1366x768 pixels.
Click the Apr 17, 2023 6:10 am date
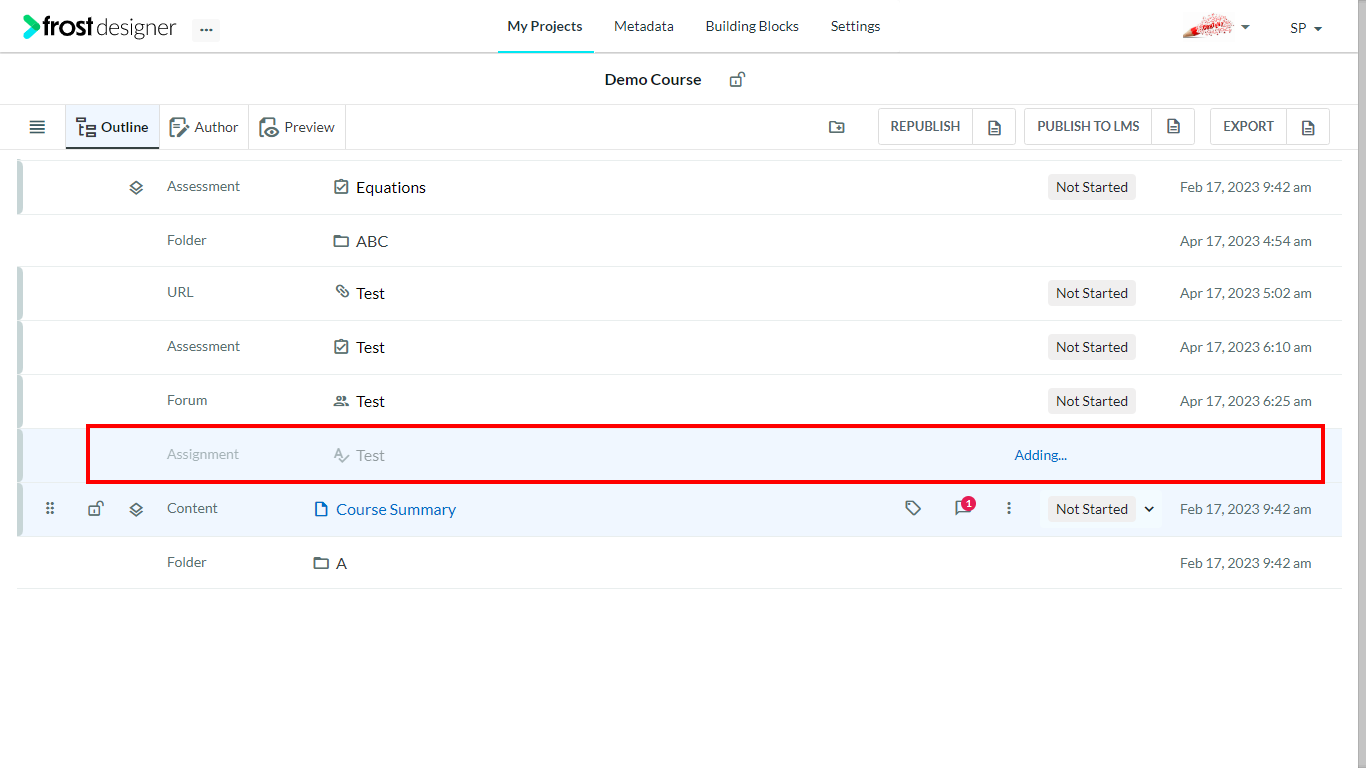[x=1246, y=347]
